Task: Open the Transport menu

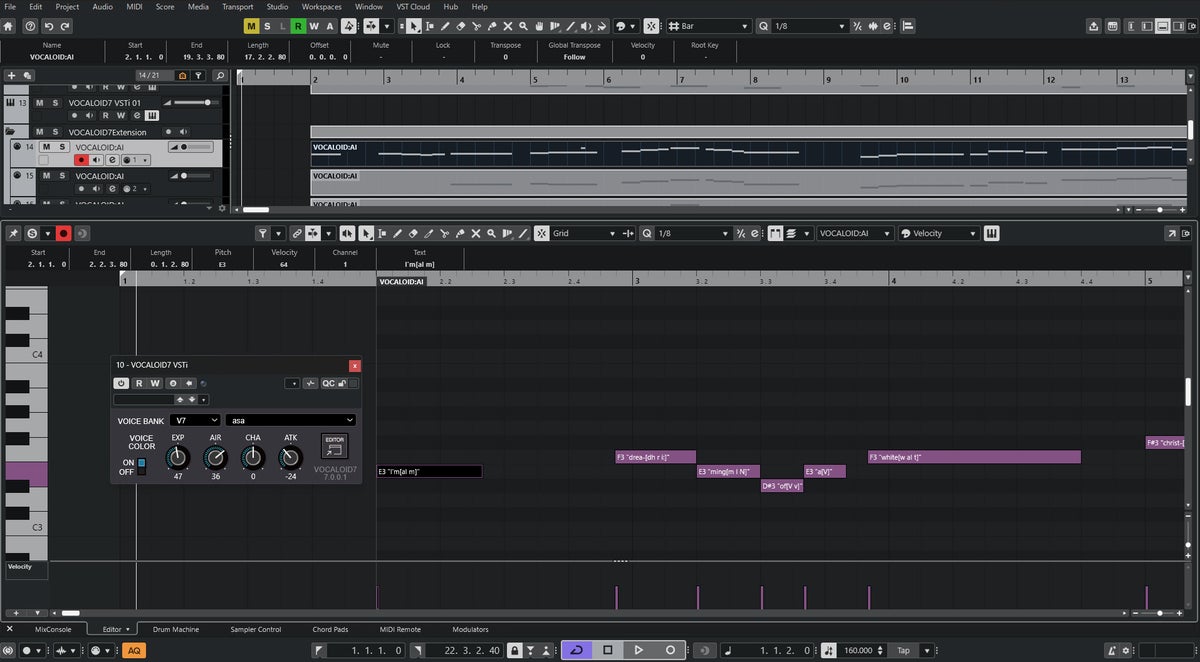Action: click(237, 6)
